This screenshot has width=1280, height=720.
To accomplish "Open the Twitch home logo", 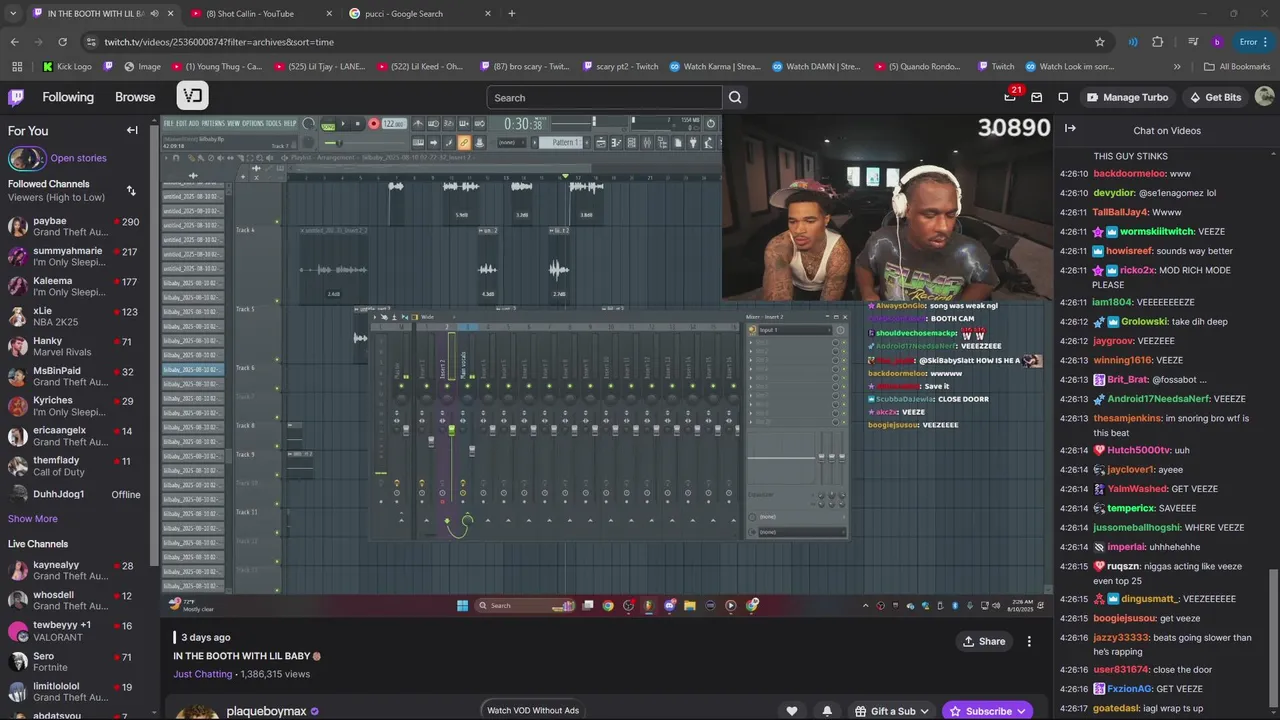I will 16,97.
